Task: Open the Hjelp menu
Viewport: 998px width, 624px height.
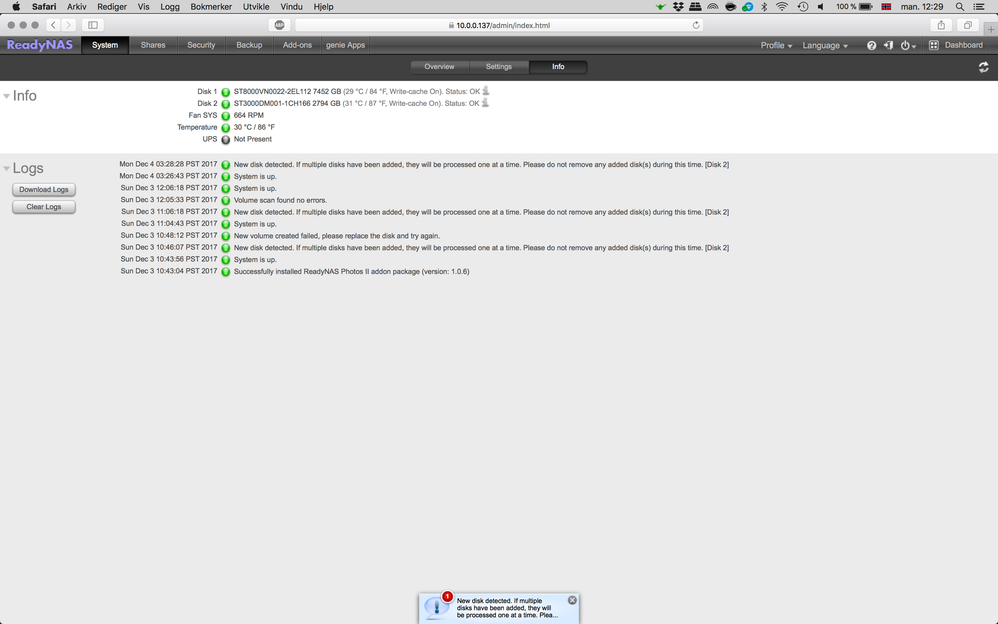Action: pos(323,6)
